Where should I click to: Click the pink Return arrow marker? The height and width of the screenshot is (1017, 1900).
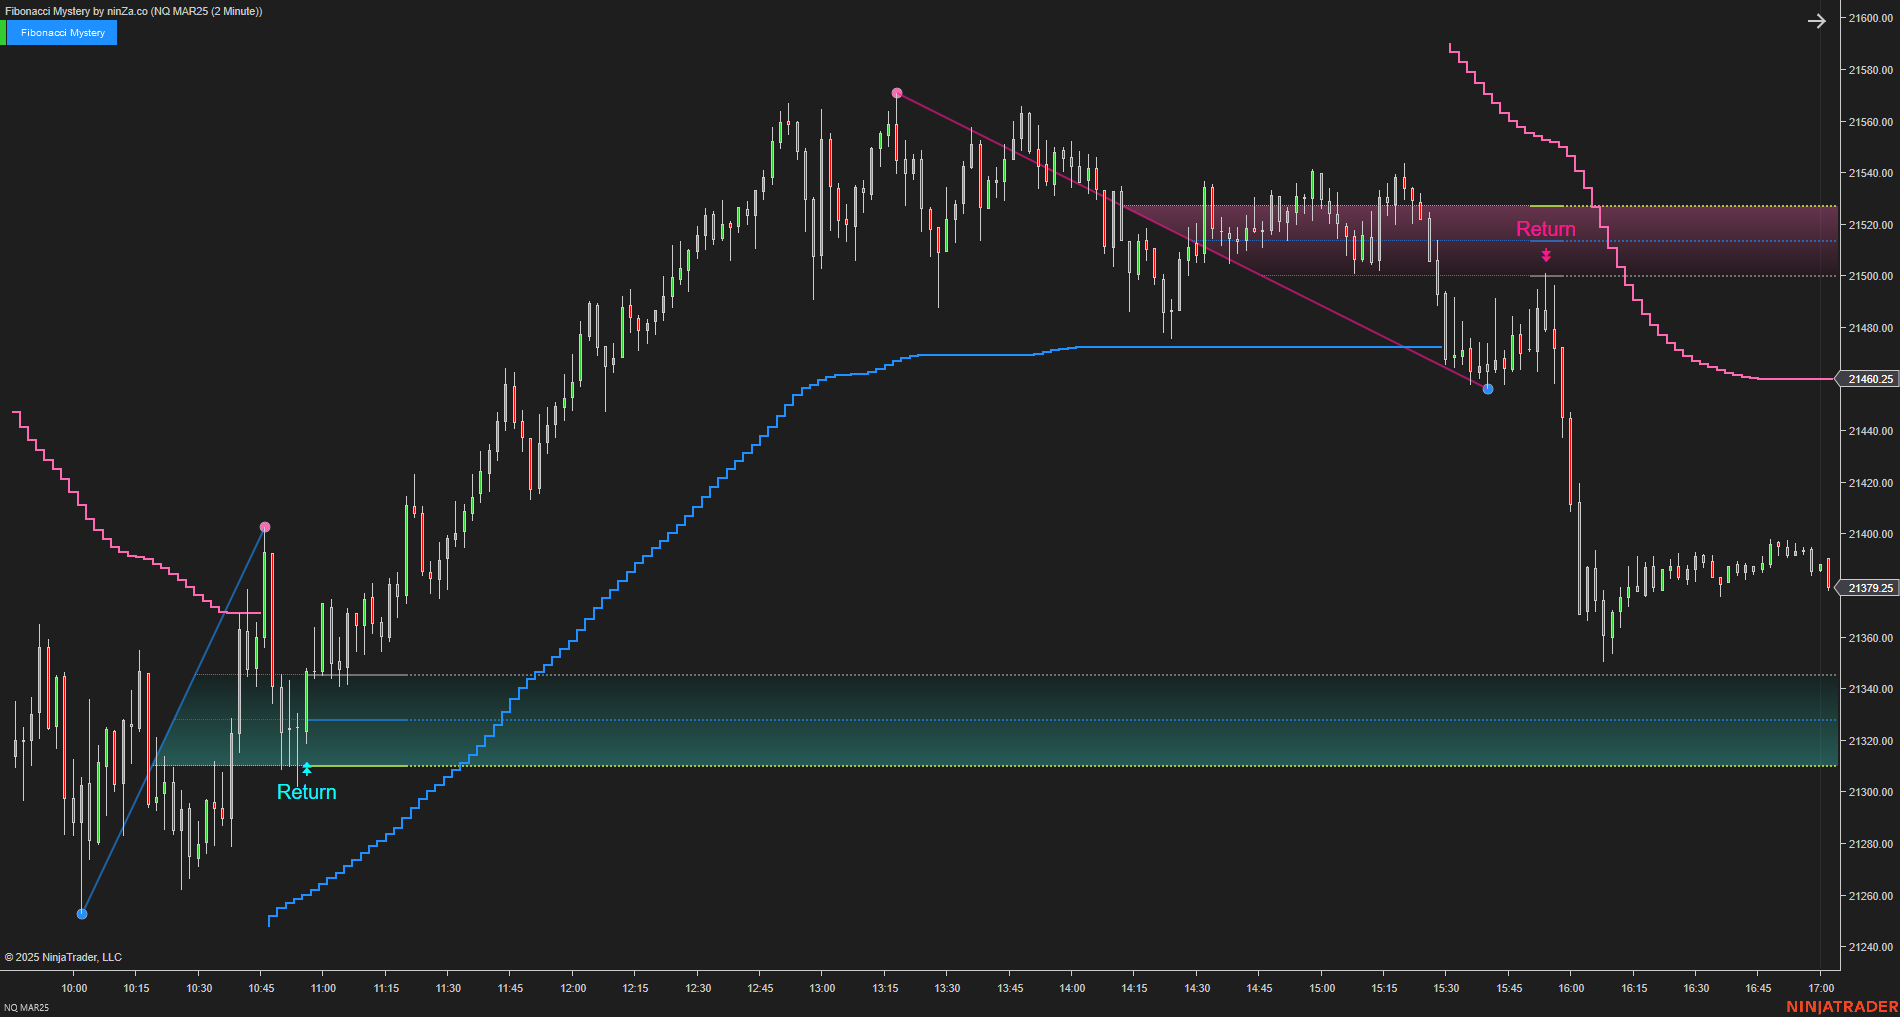point(1546,257)
